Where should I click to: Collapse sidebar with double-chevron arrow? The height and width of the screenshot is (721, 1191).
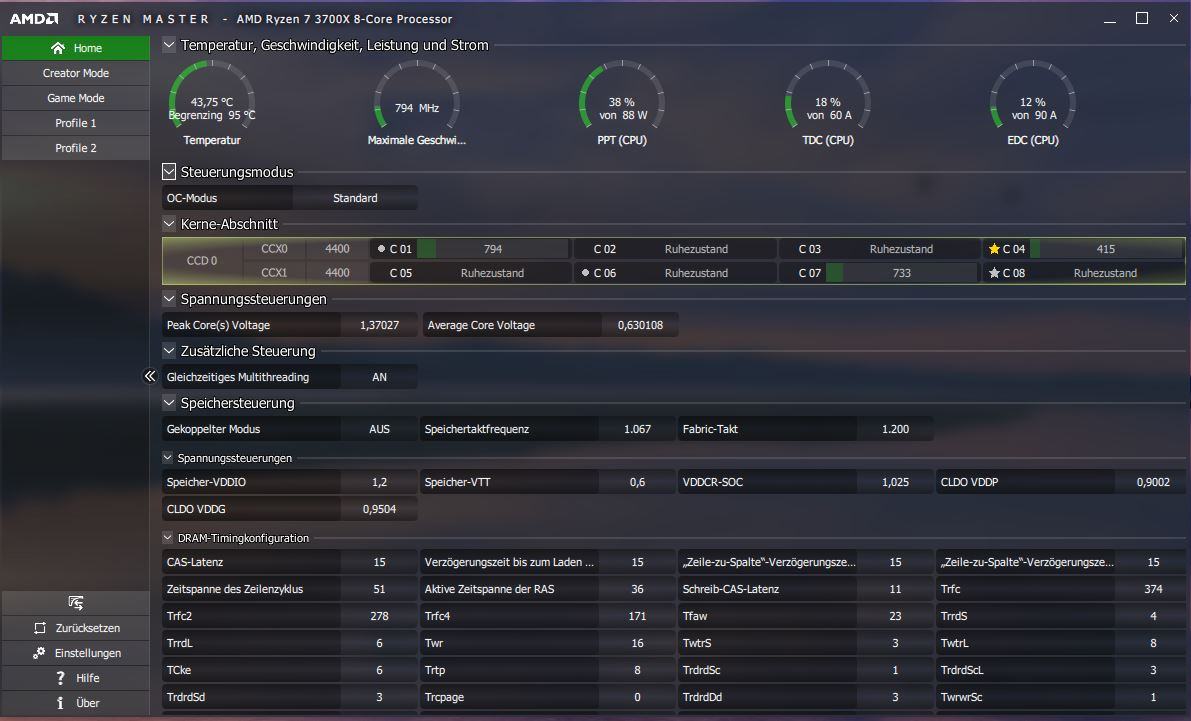150,376
